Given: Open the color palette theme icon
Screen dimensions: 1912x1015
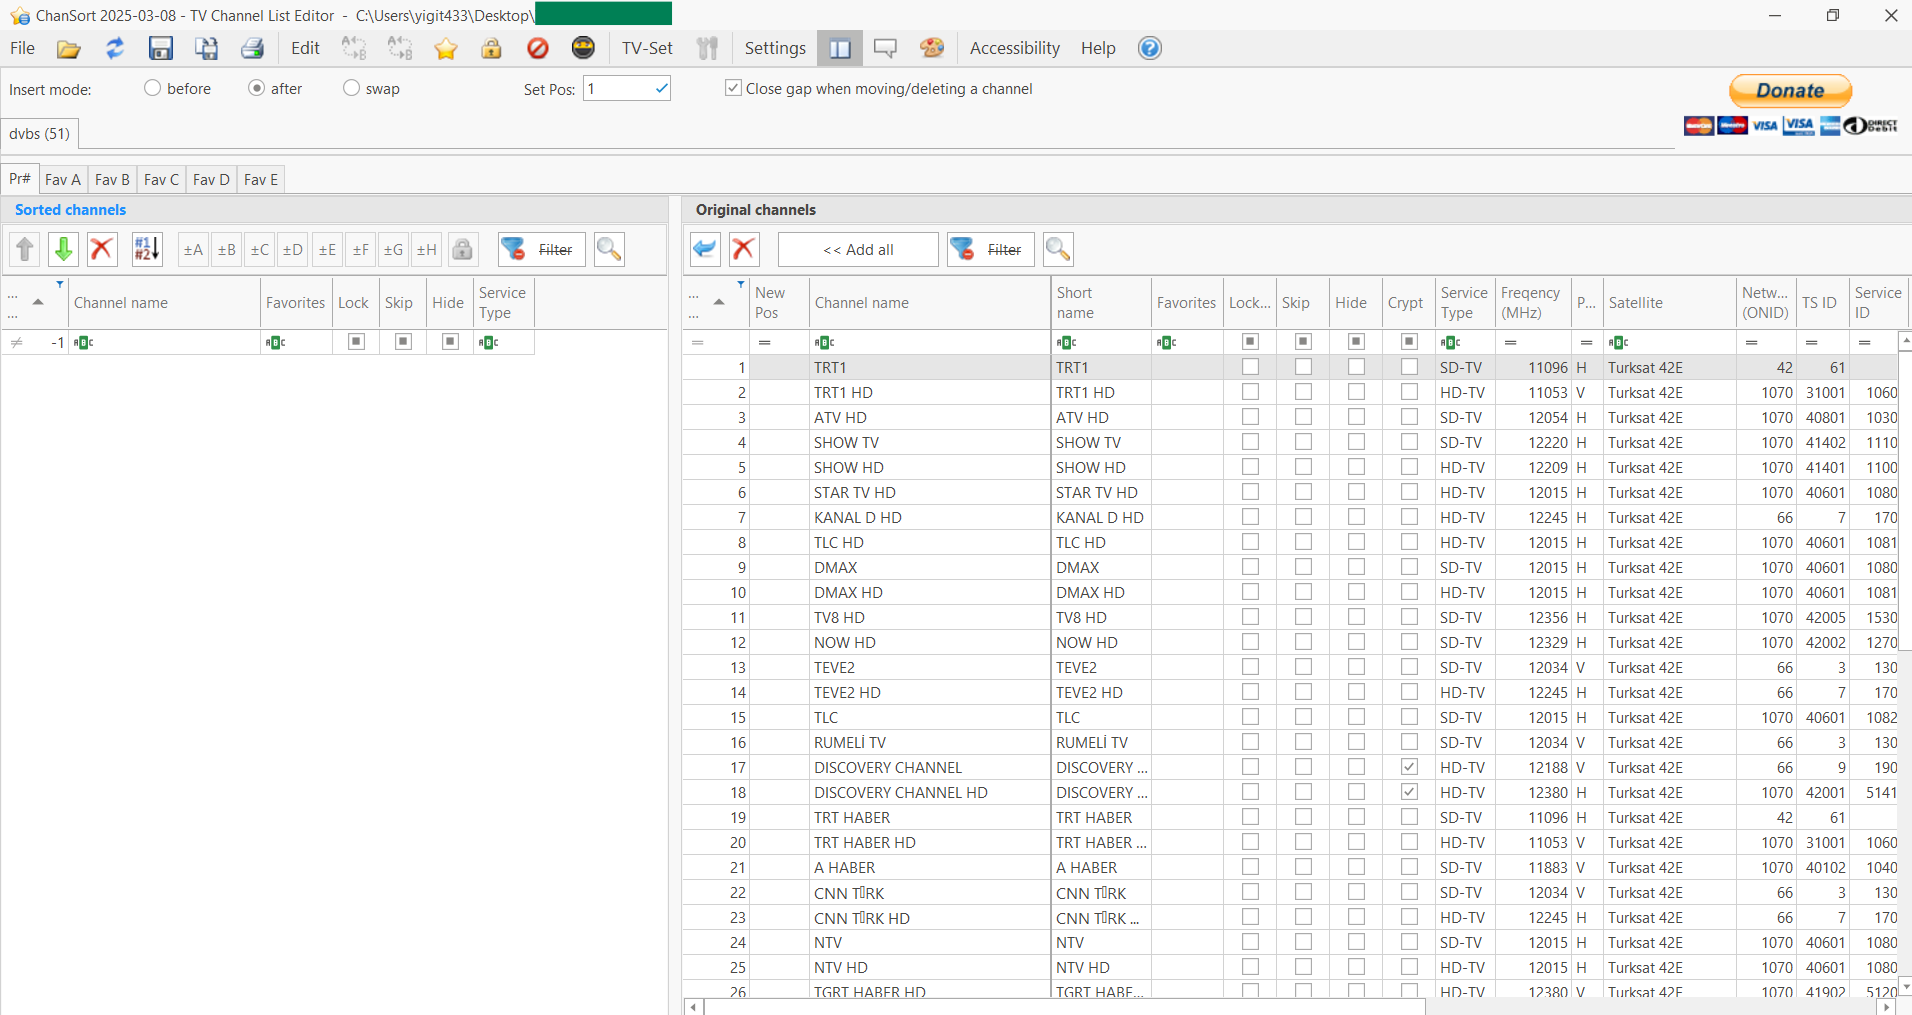Looking at the screenshot, I should pyautogui.click(x=932, y=48).
